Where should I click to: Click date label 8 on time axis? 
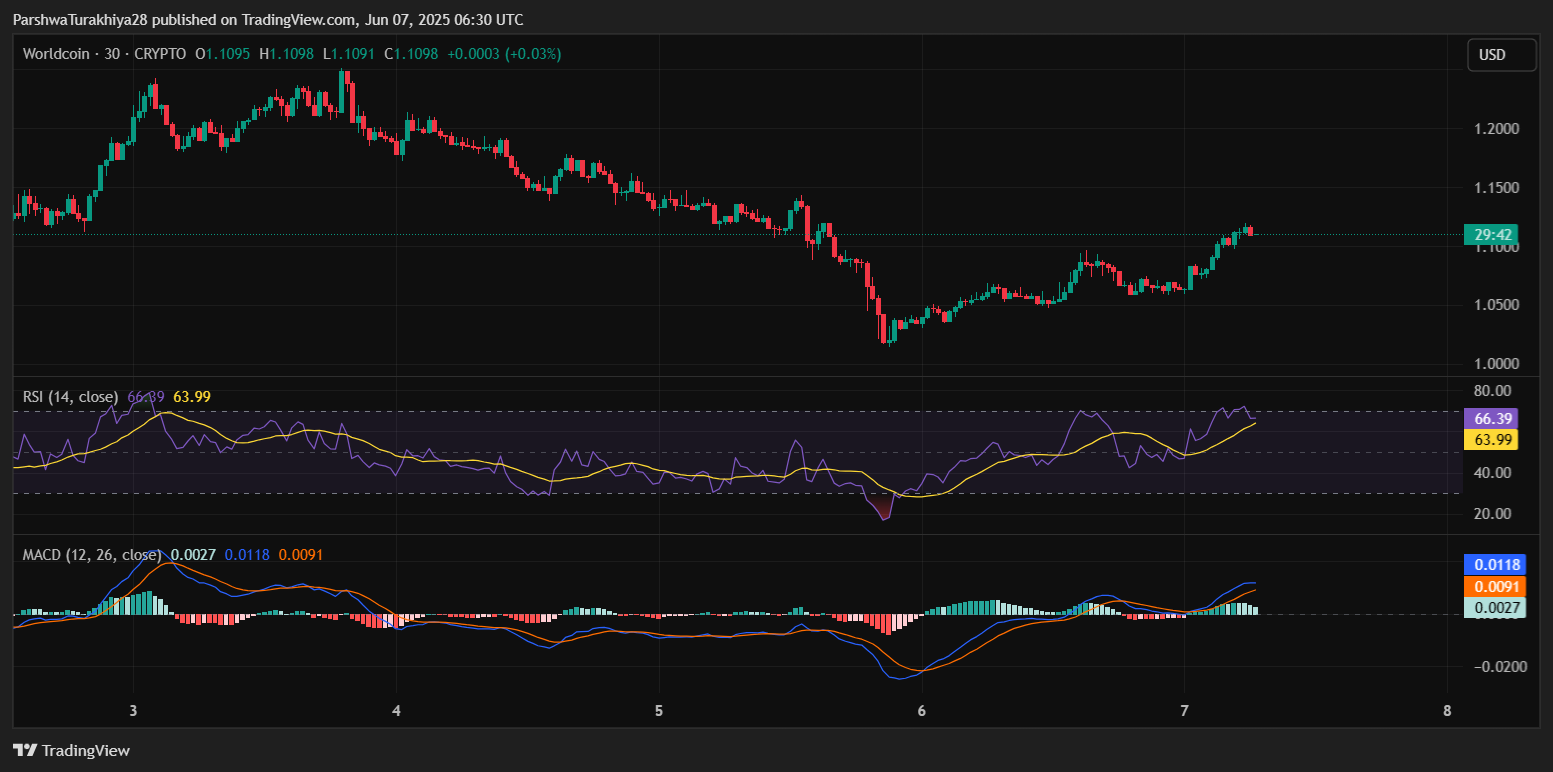tap(1447, 711)
